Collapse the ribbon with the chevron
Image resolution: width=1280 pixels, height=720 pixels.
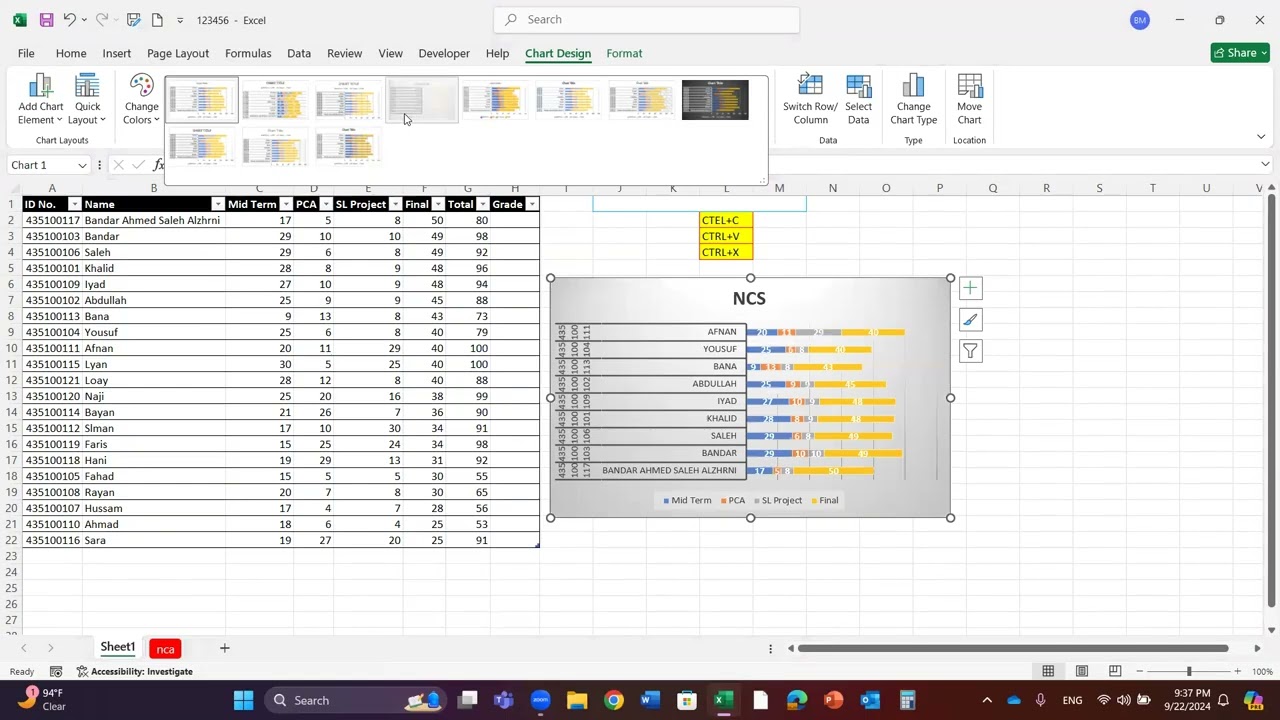(x=1261, y=137)
